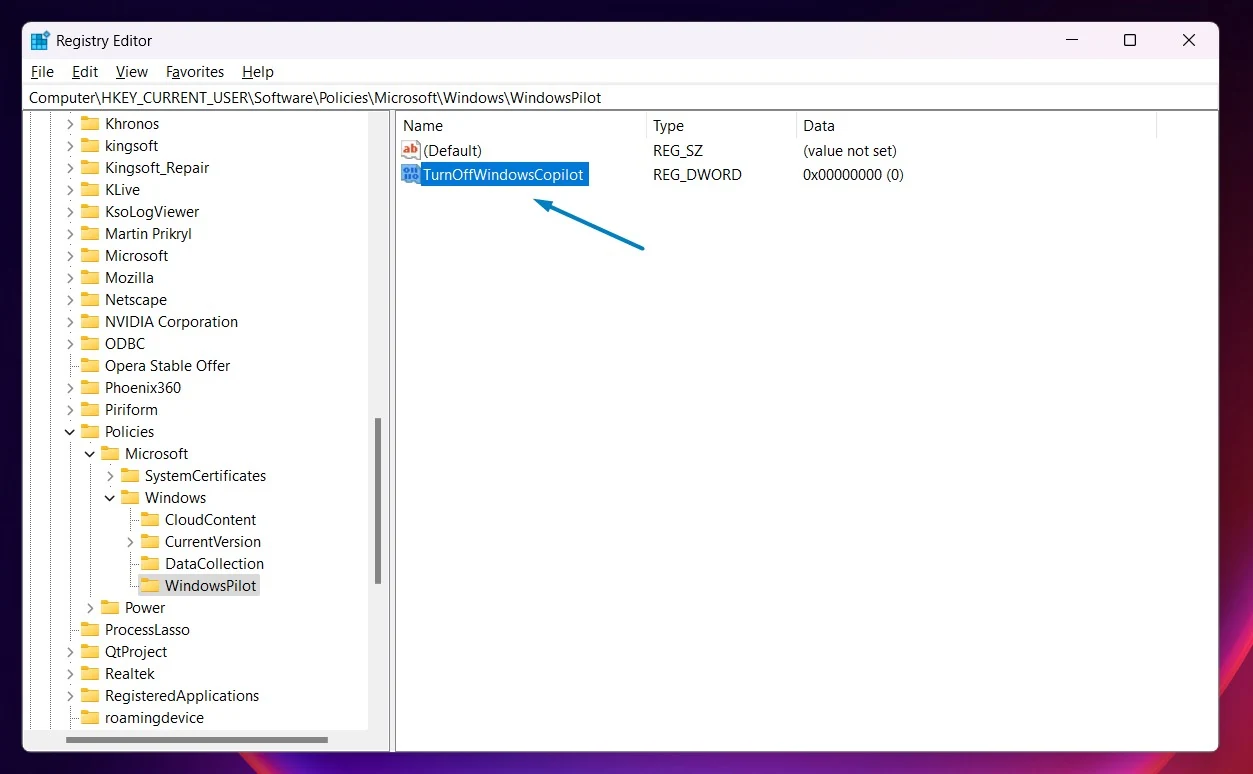Click the NVIDIA Corporation folder icon
Screen dimensions: 1253x774
(90, 322)
